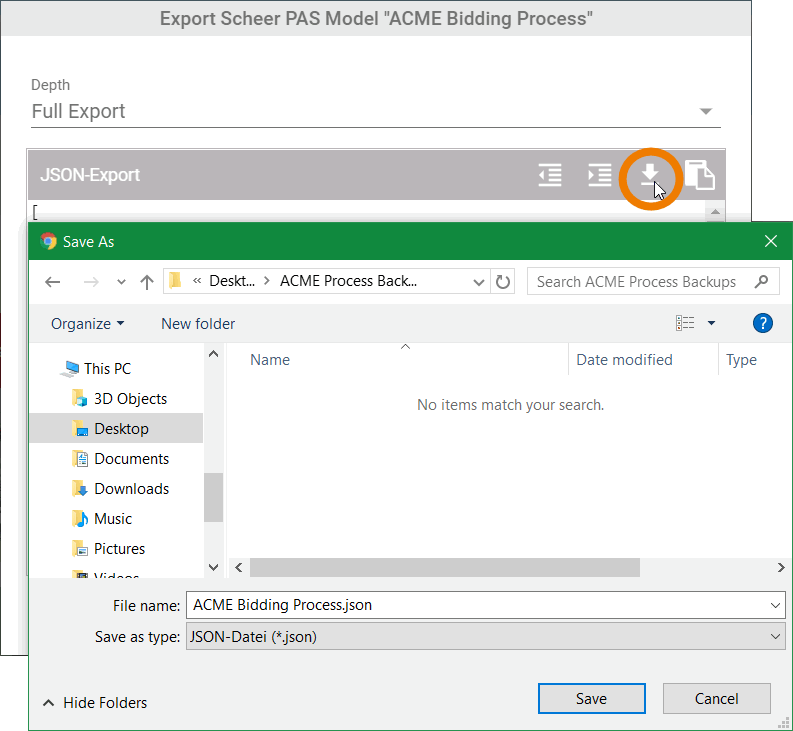
Task: Select Downloads in the folder tree
Action: [x=131, y=488]
